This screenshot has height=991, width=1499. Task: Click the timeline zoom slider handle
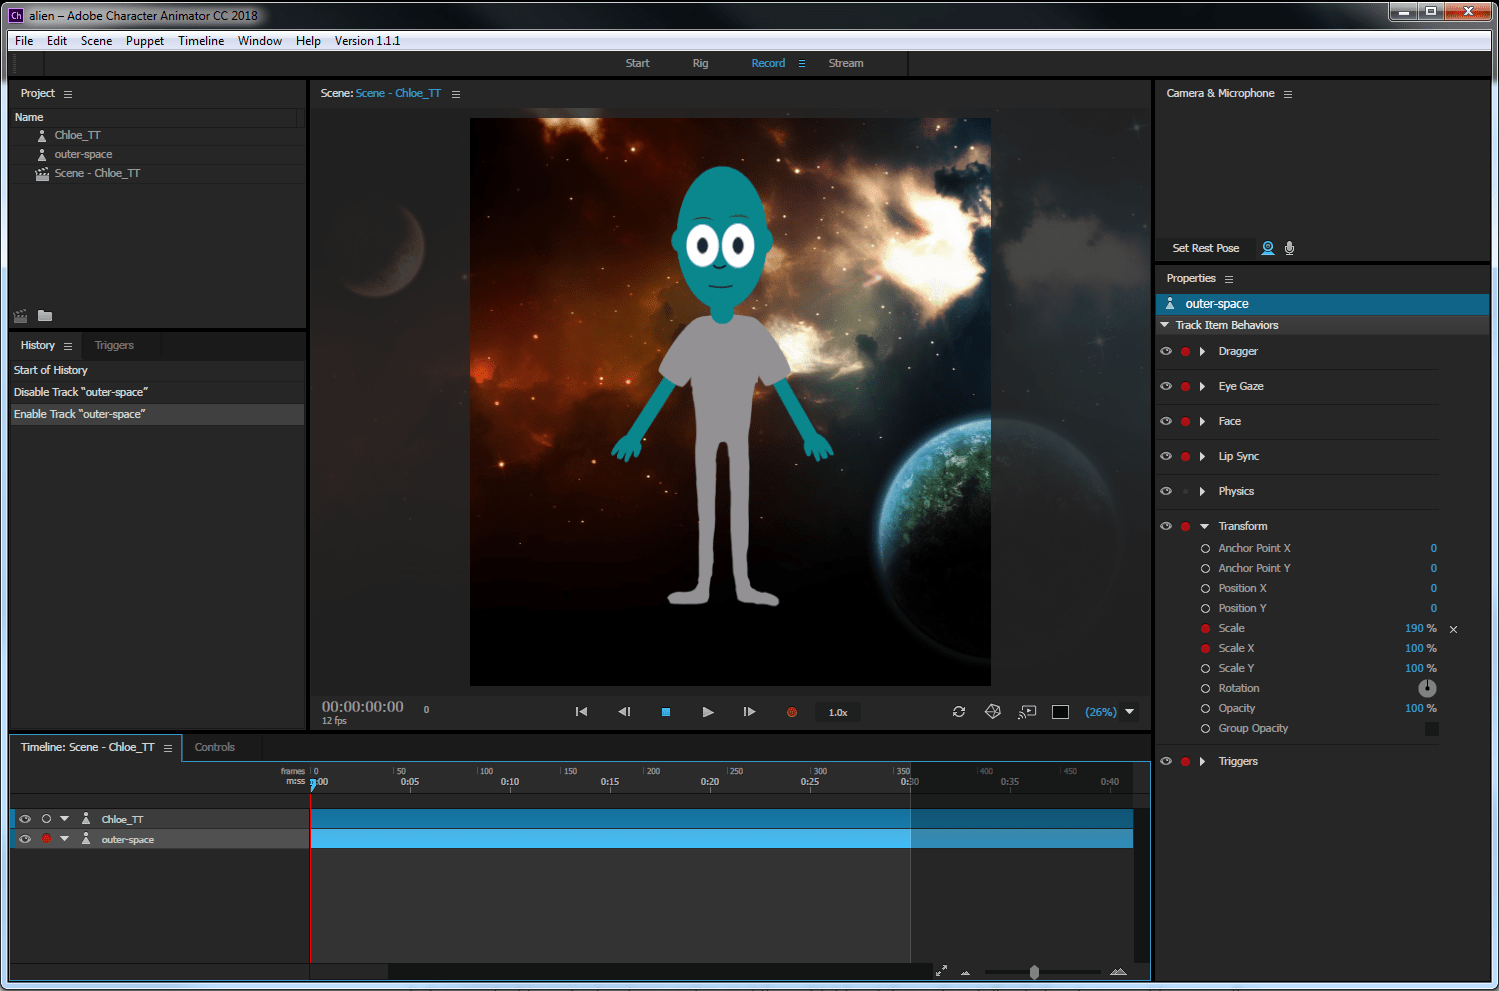pos(1034,972)
